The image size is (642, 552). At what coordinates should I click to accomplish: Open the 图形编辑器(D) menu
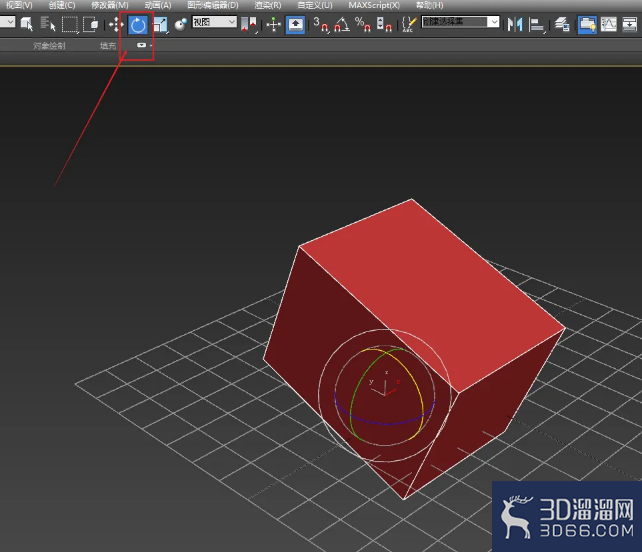point(212,5)
